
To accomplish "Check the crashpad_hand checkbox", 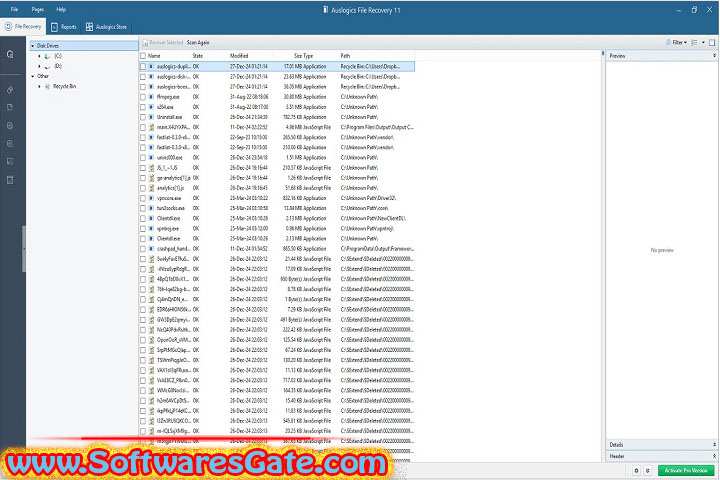I will click(x=143, y=248).
